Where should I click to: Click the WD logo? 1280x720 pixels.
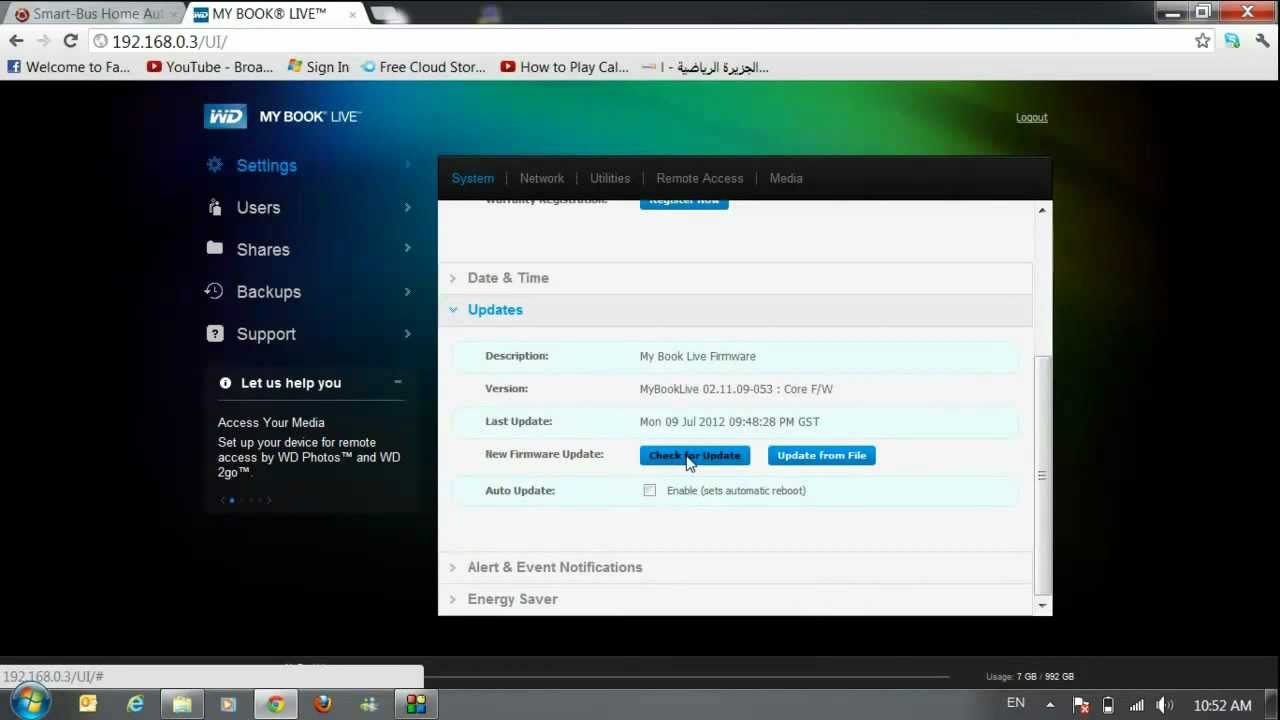(x=225, y=116)
